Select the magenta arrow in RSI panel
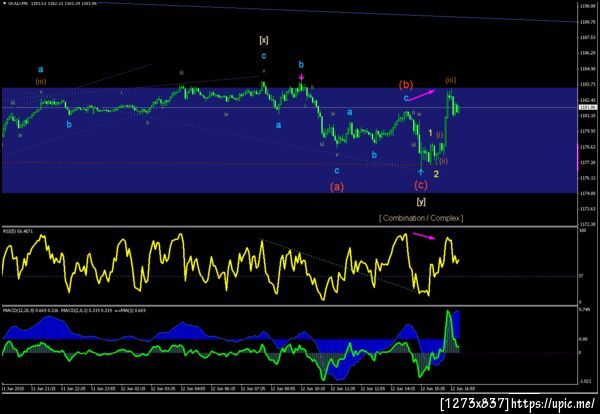This screenshot has width=600, height=414. (x=424, y=236)
